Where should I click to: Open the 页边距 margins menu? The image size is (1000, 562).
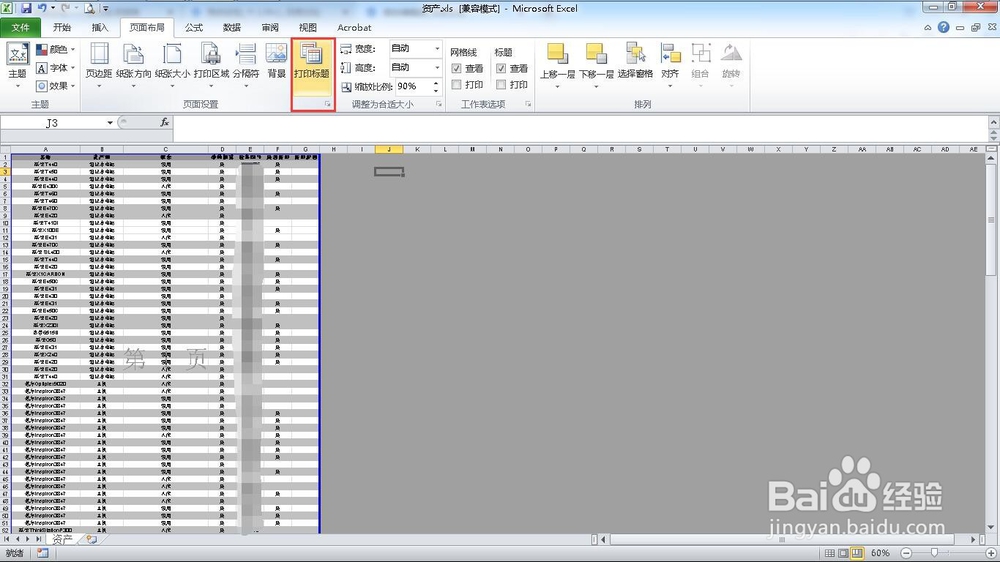pyautogui.click(x=99, y=66)
